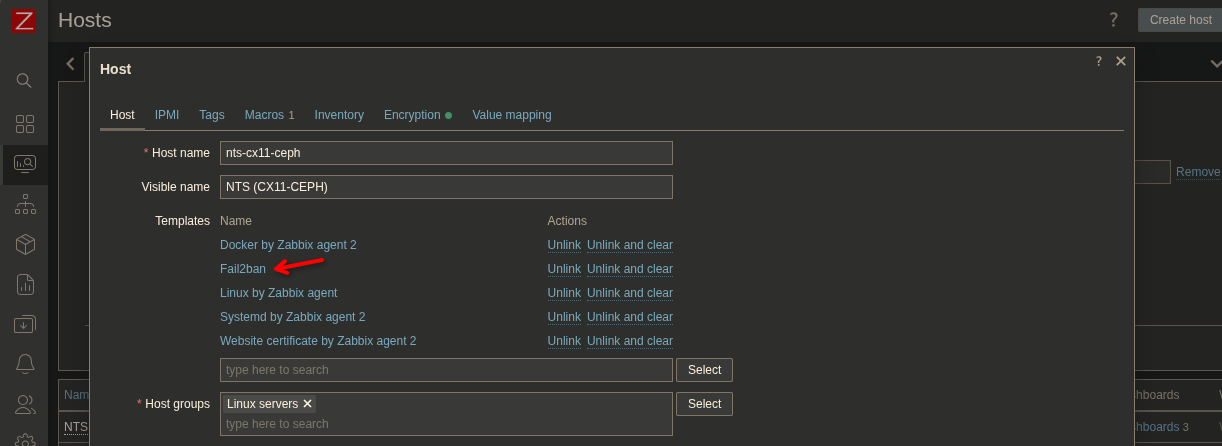This screenshot has width=1222, height=446.
Task: Click the Create host button
Action: pos(1180,20)
